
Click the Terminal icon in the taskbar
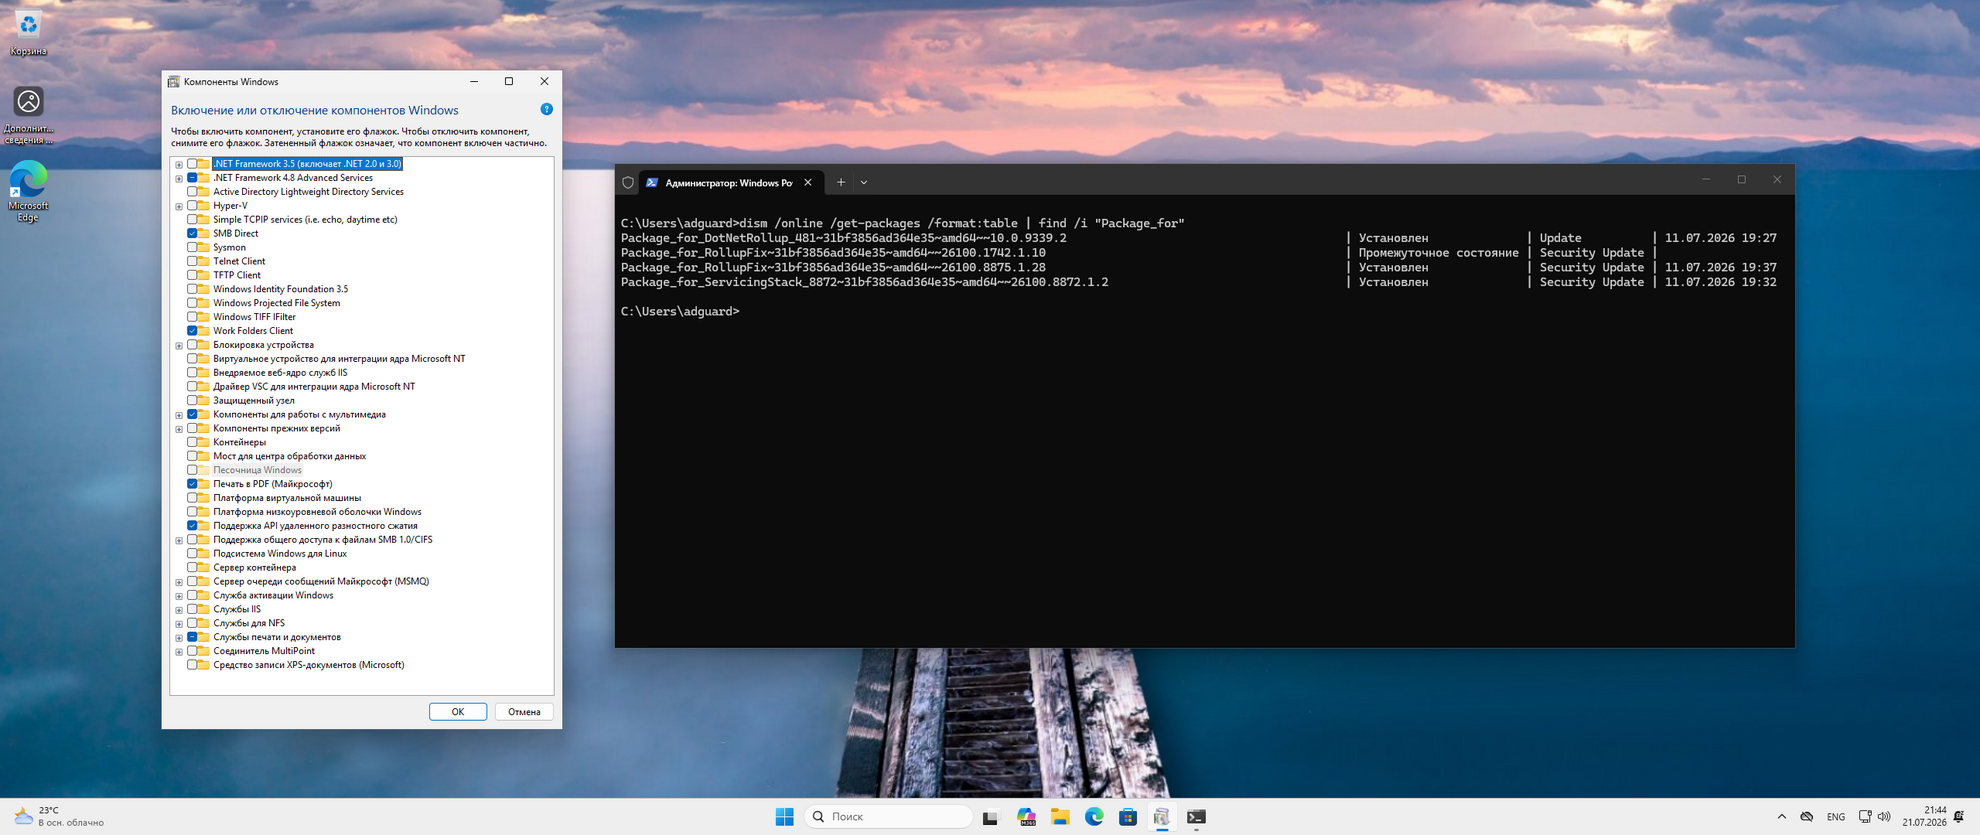click(x=1196, y=817)
